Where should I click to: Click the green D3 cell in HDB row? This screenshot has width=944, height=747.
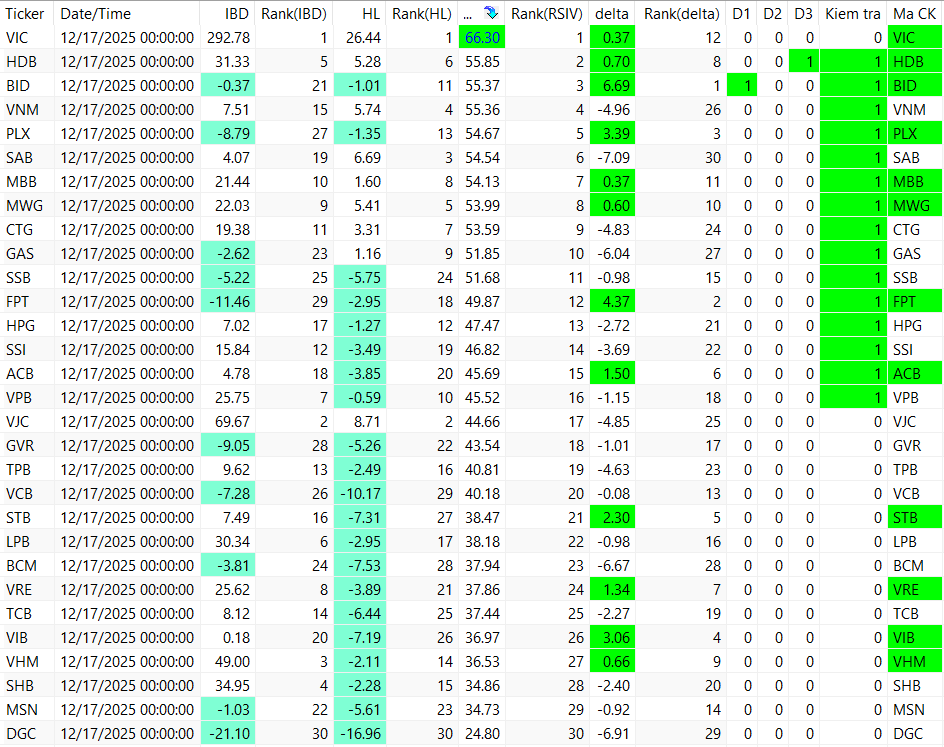tap(803, 62)
